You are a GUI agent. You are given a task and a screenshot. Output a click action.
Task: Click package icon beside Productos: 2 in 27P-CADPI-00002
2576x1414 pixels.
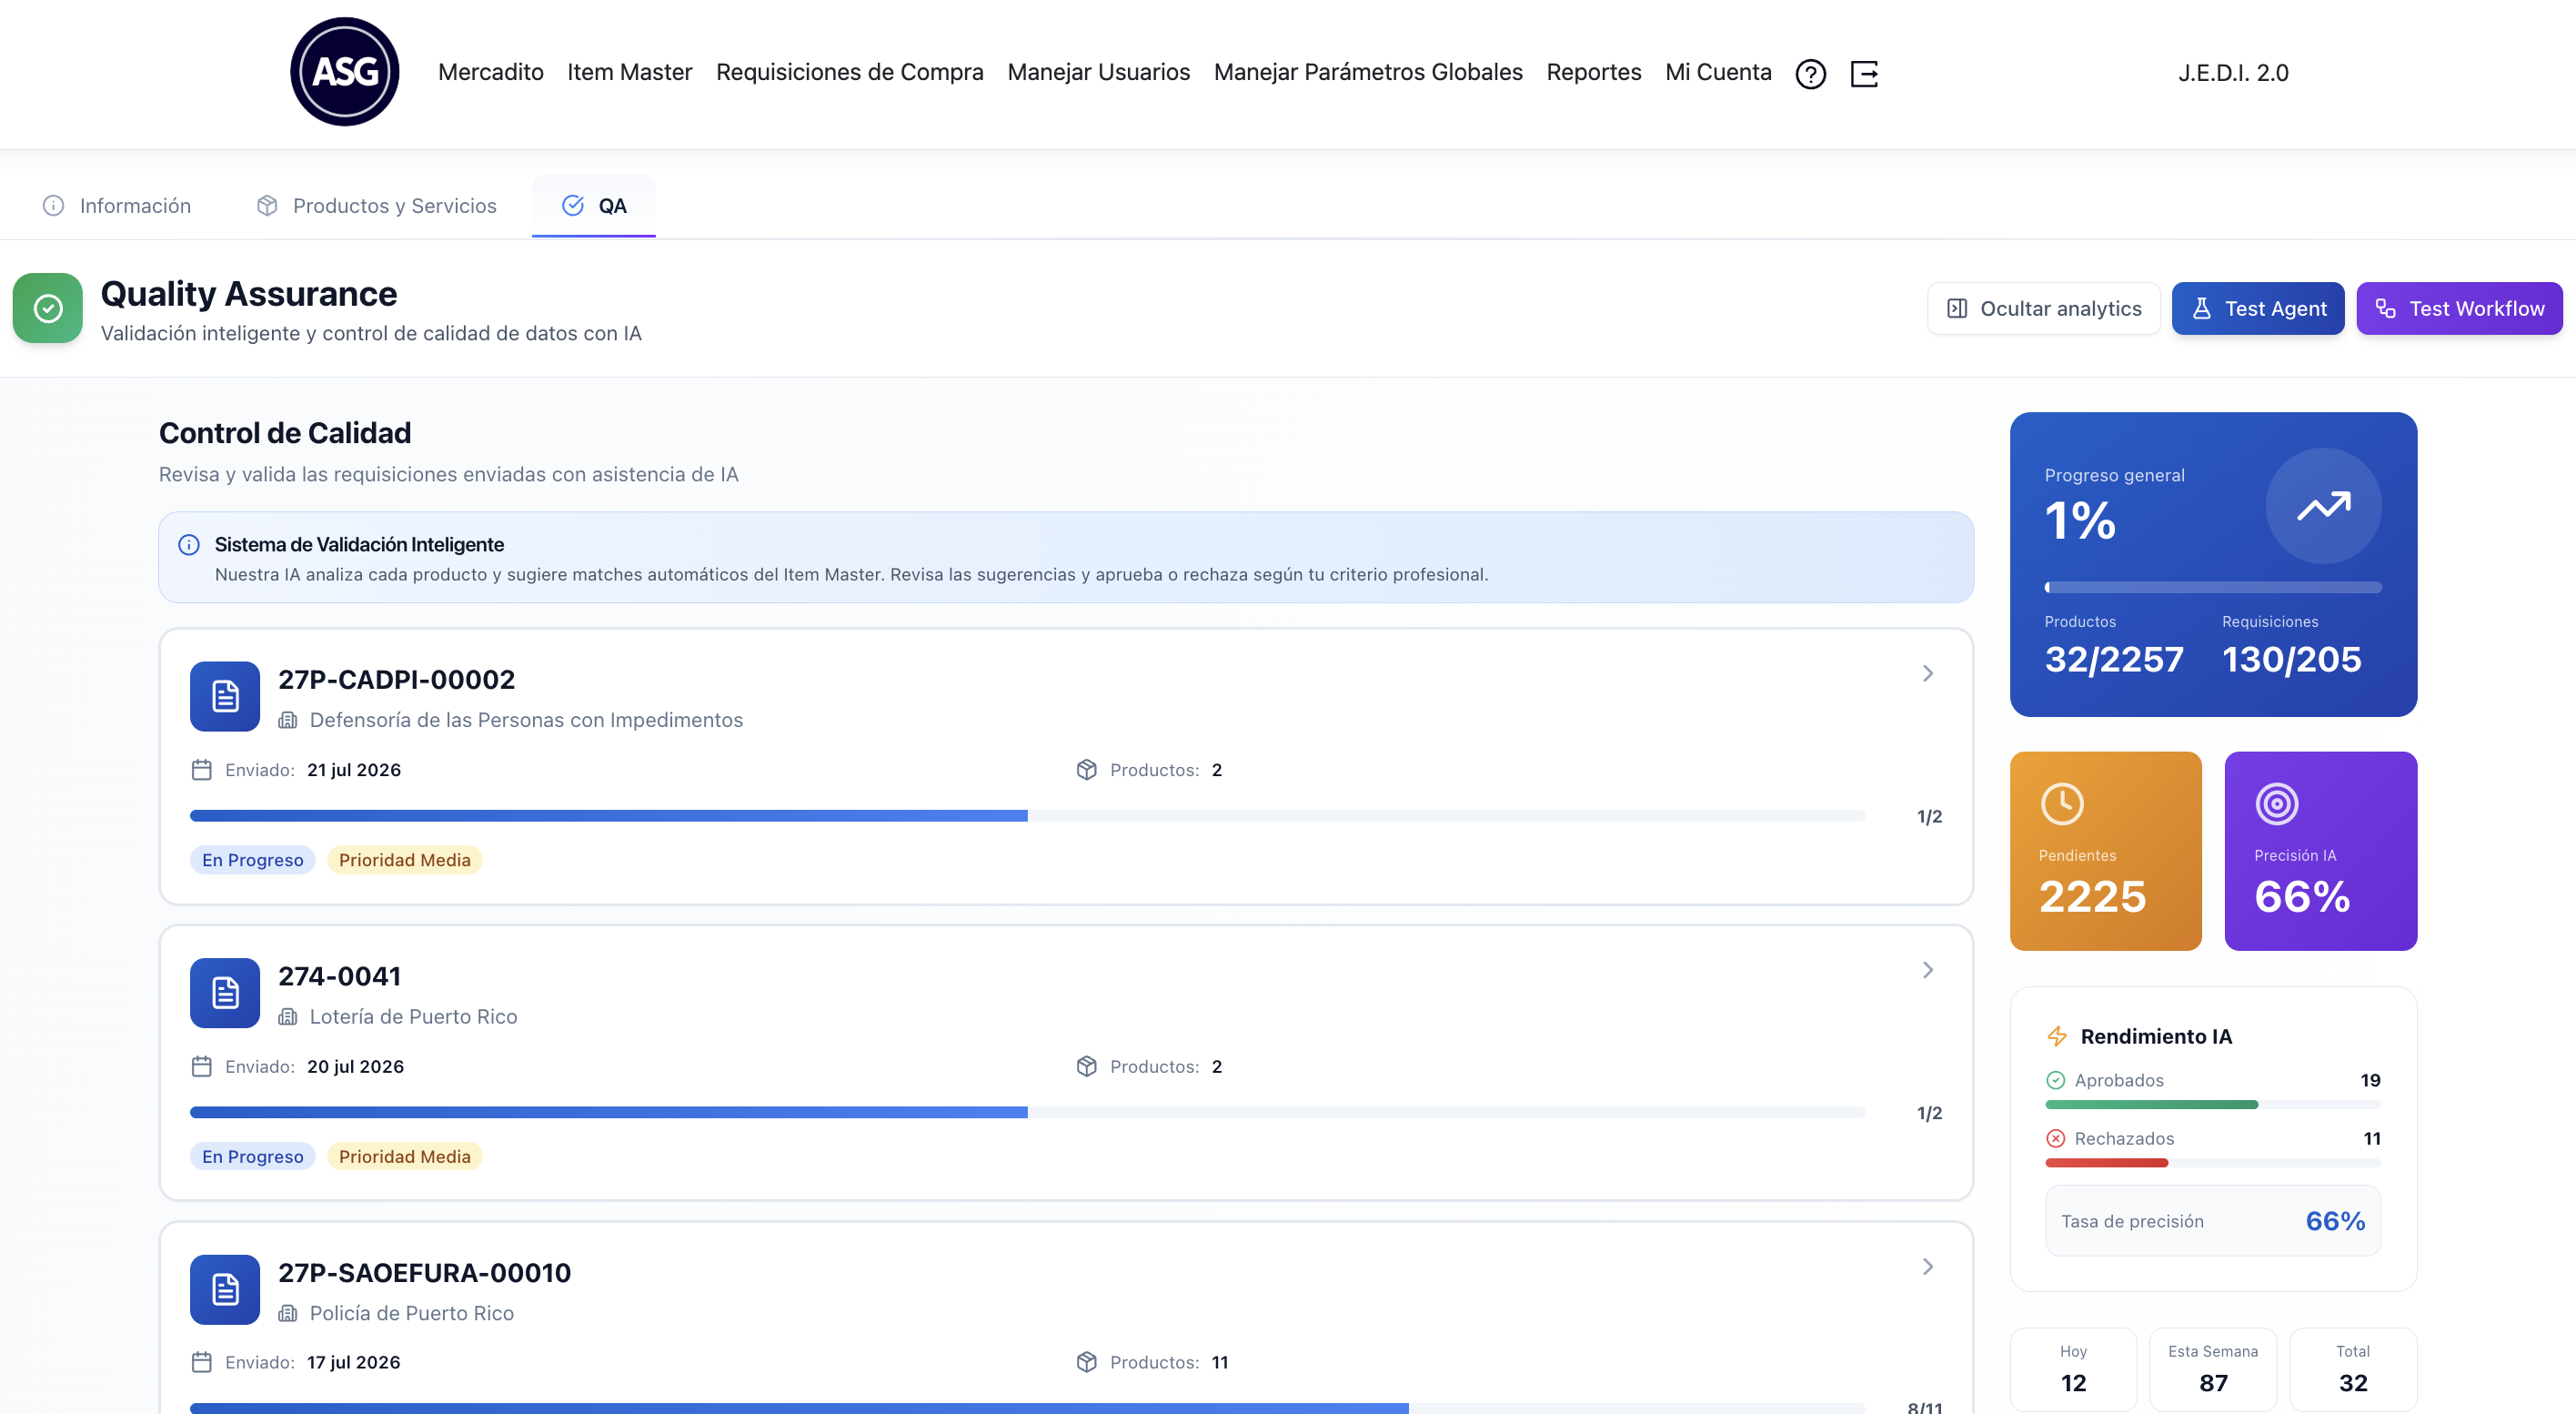tap(1087, 770)
